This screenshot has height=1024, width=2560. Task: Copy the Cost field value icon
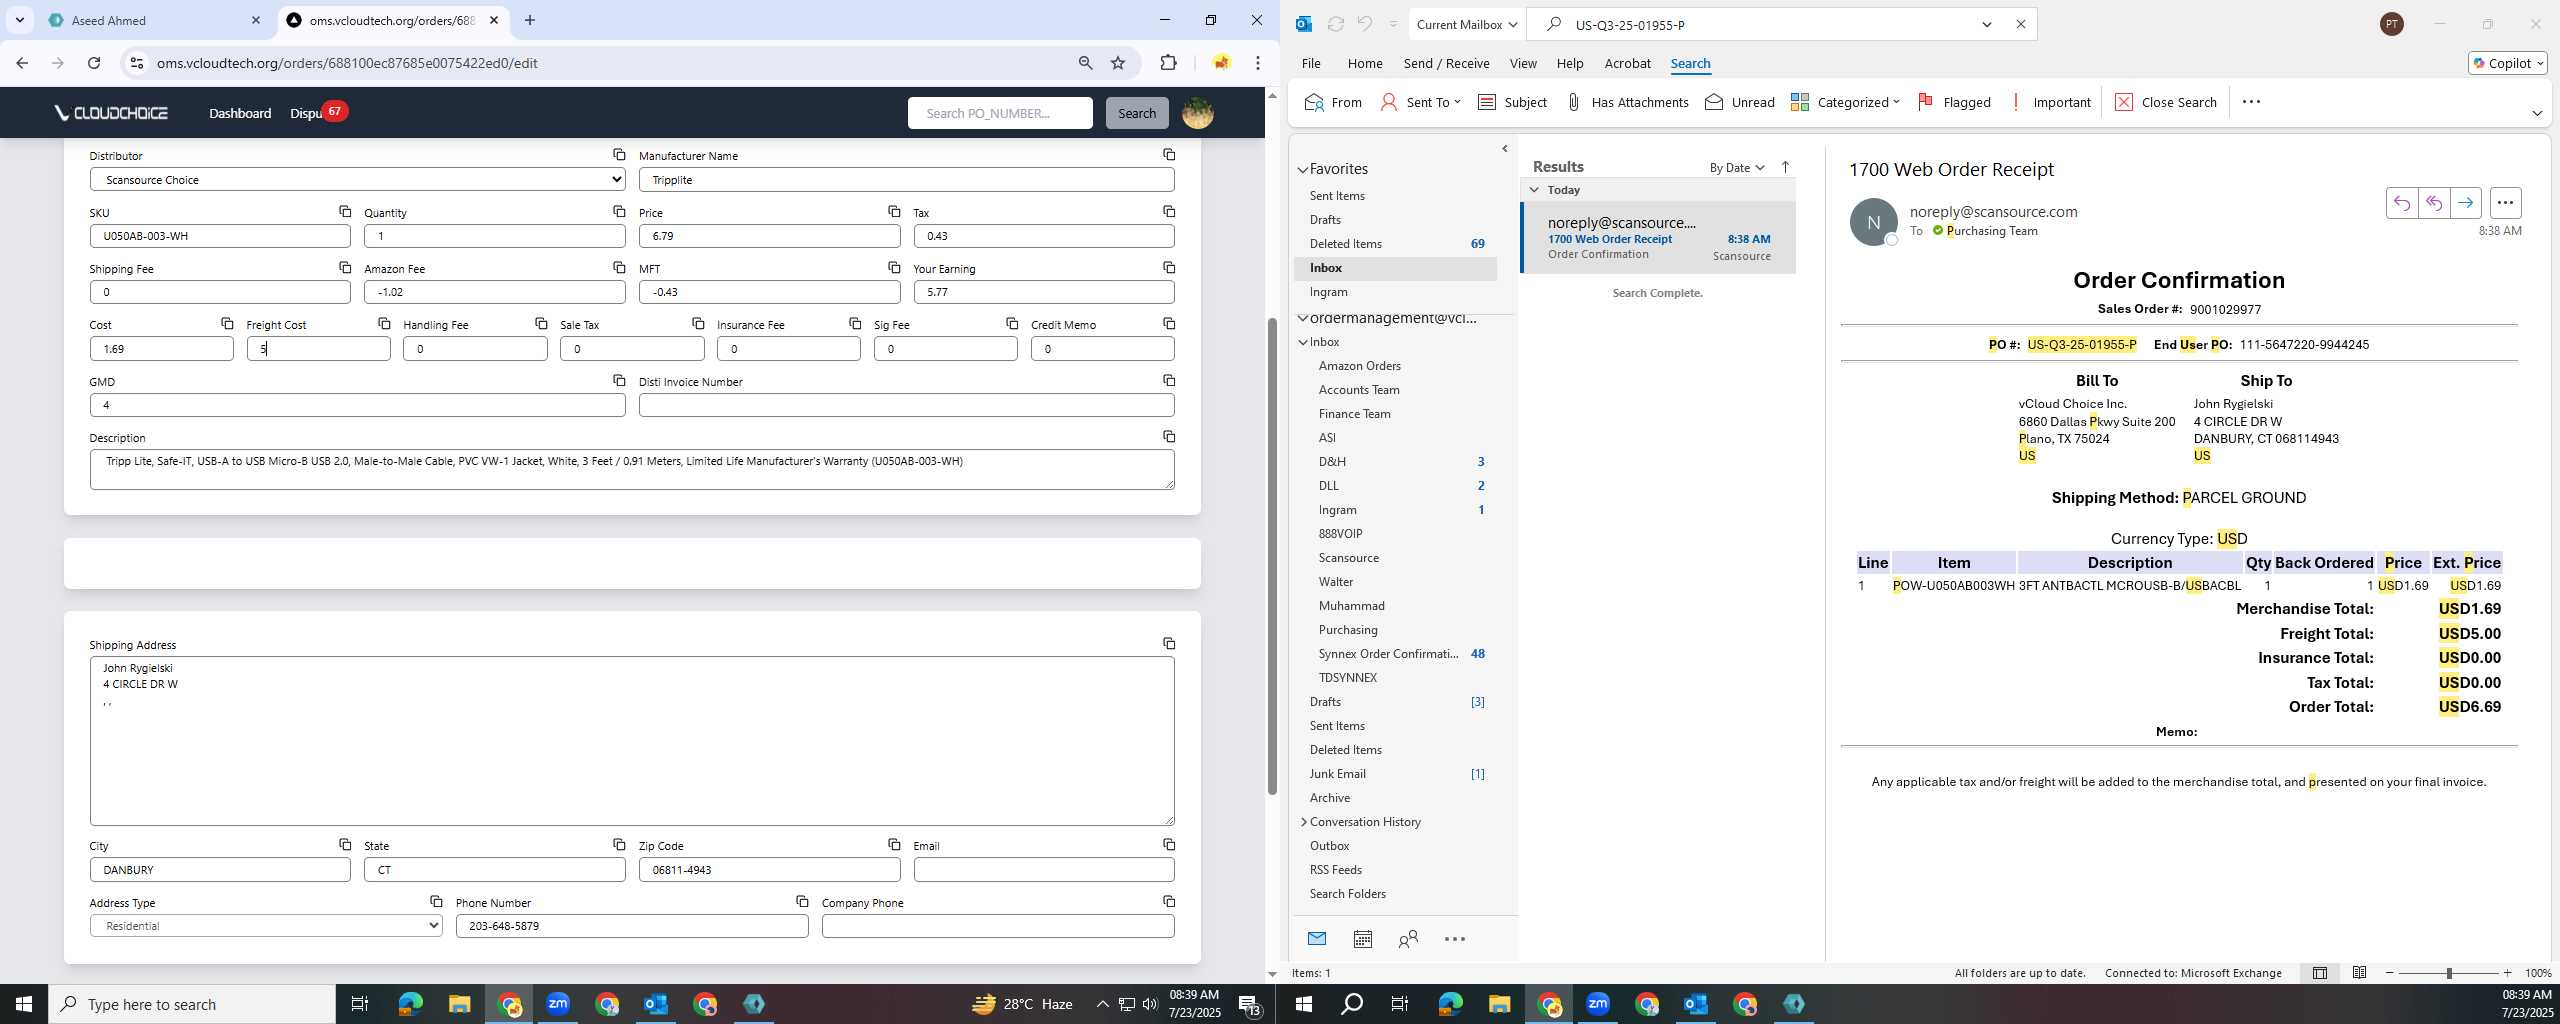[x=227, y=323]
